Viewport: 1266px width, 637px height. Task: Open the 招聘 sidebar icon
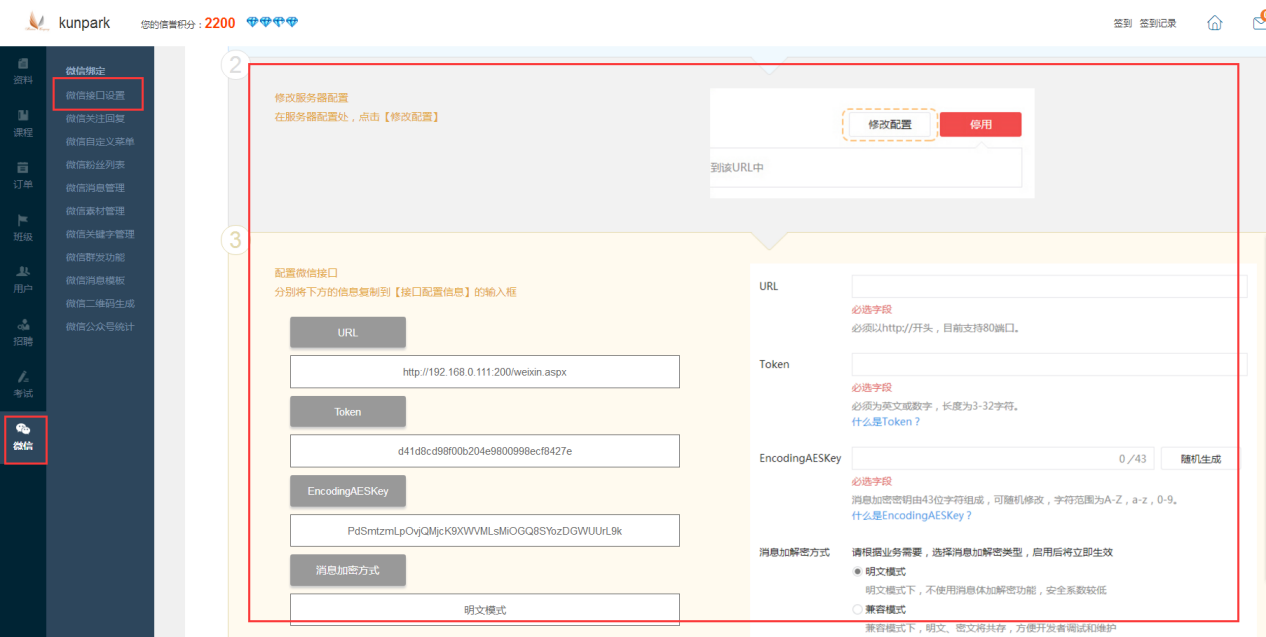22,331
